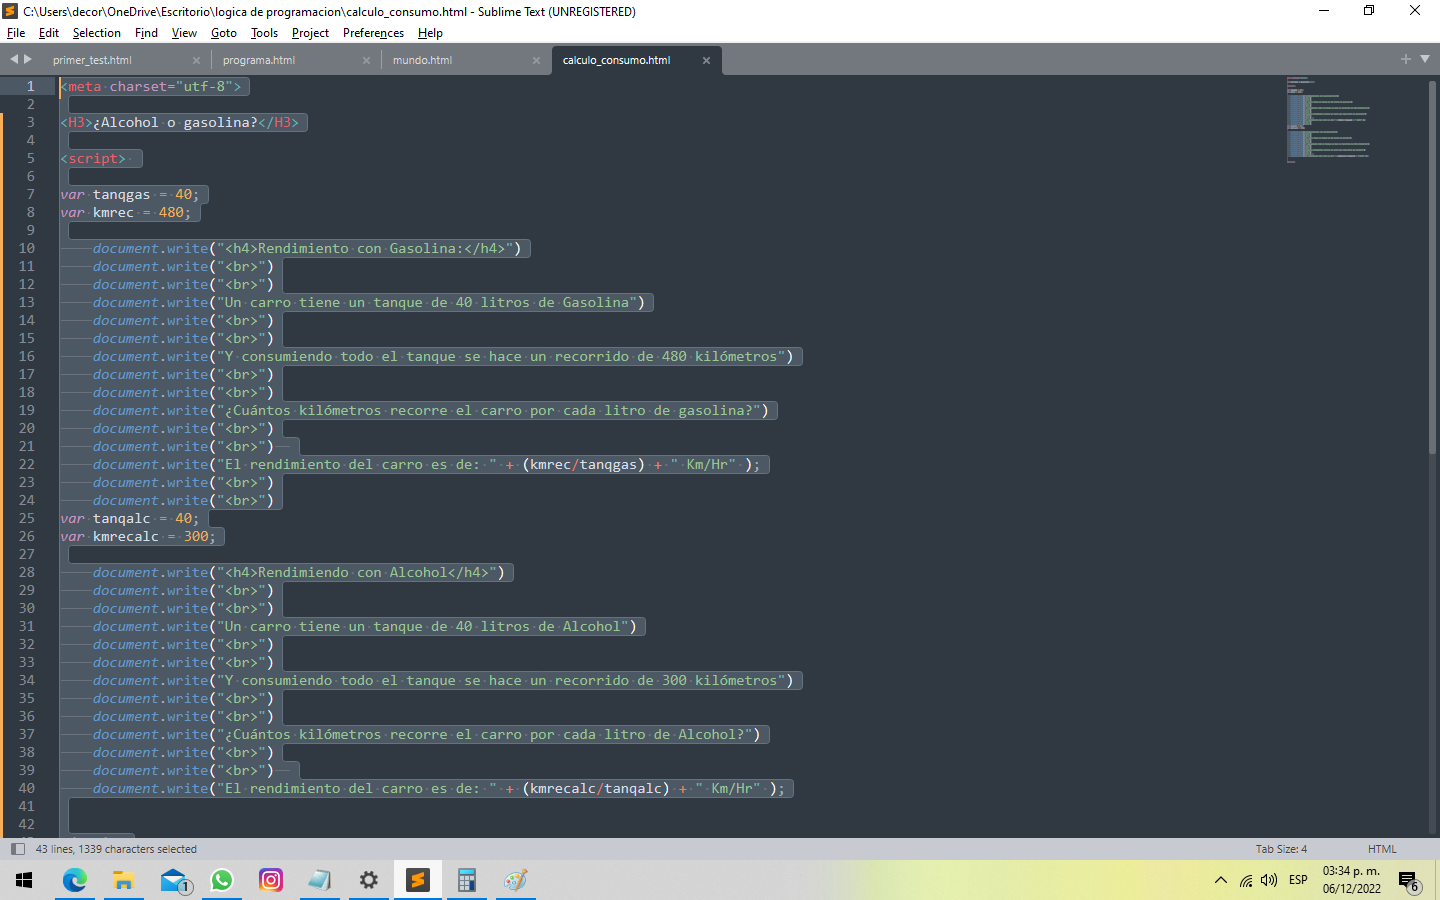The image size is (1440, 900).
Task: Click the '40 litros de Gasolina' code line
Action: tap(369, 303)
